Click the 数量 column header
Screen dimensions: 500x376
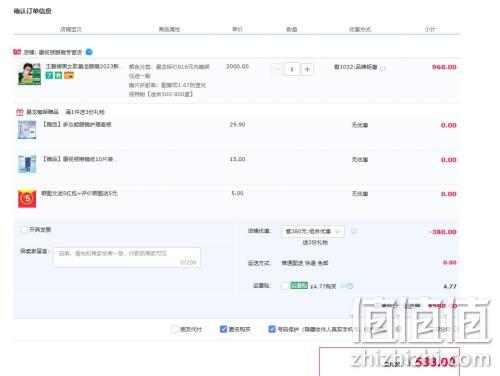(x=292, y=29)
